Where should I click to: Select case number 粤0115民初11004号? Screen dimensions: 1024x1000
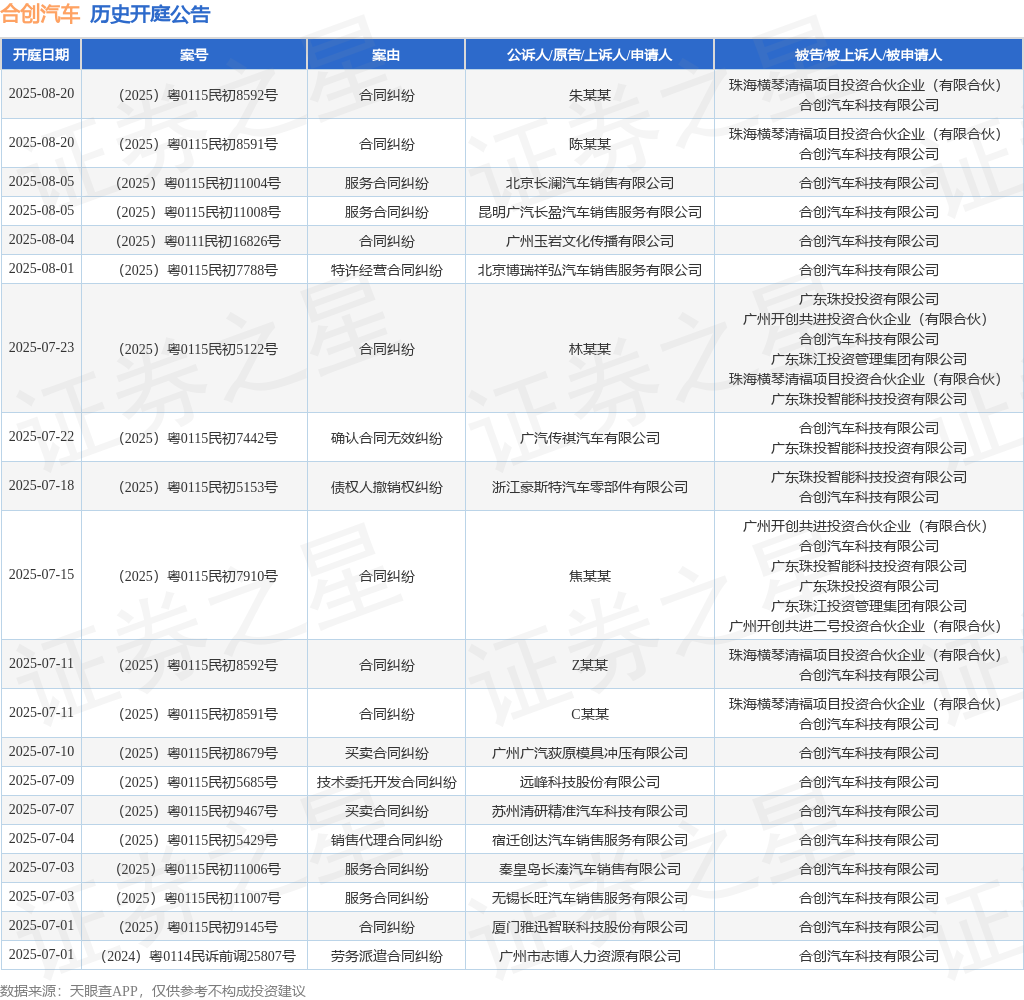[x=198, y=183]
